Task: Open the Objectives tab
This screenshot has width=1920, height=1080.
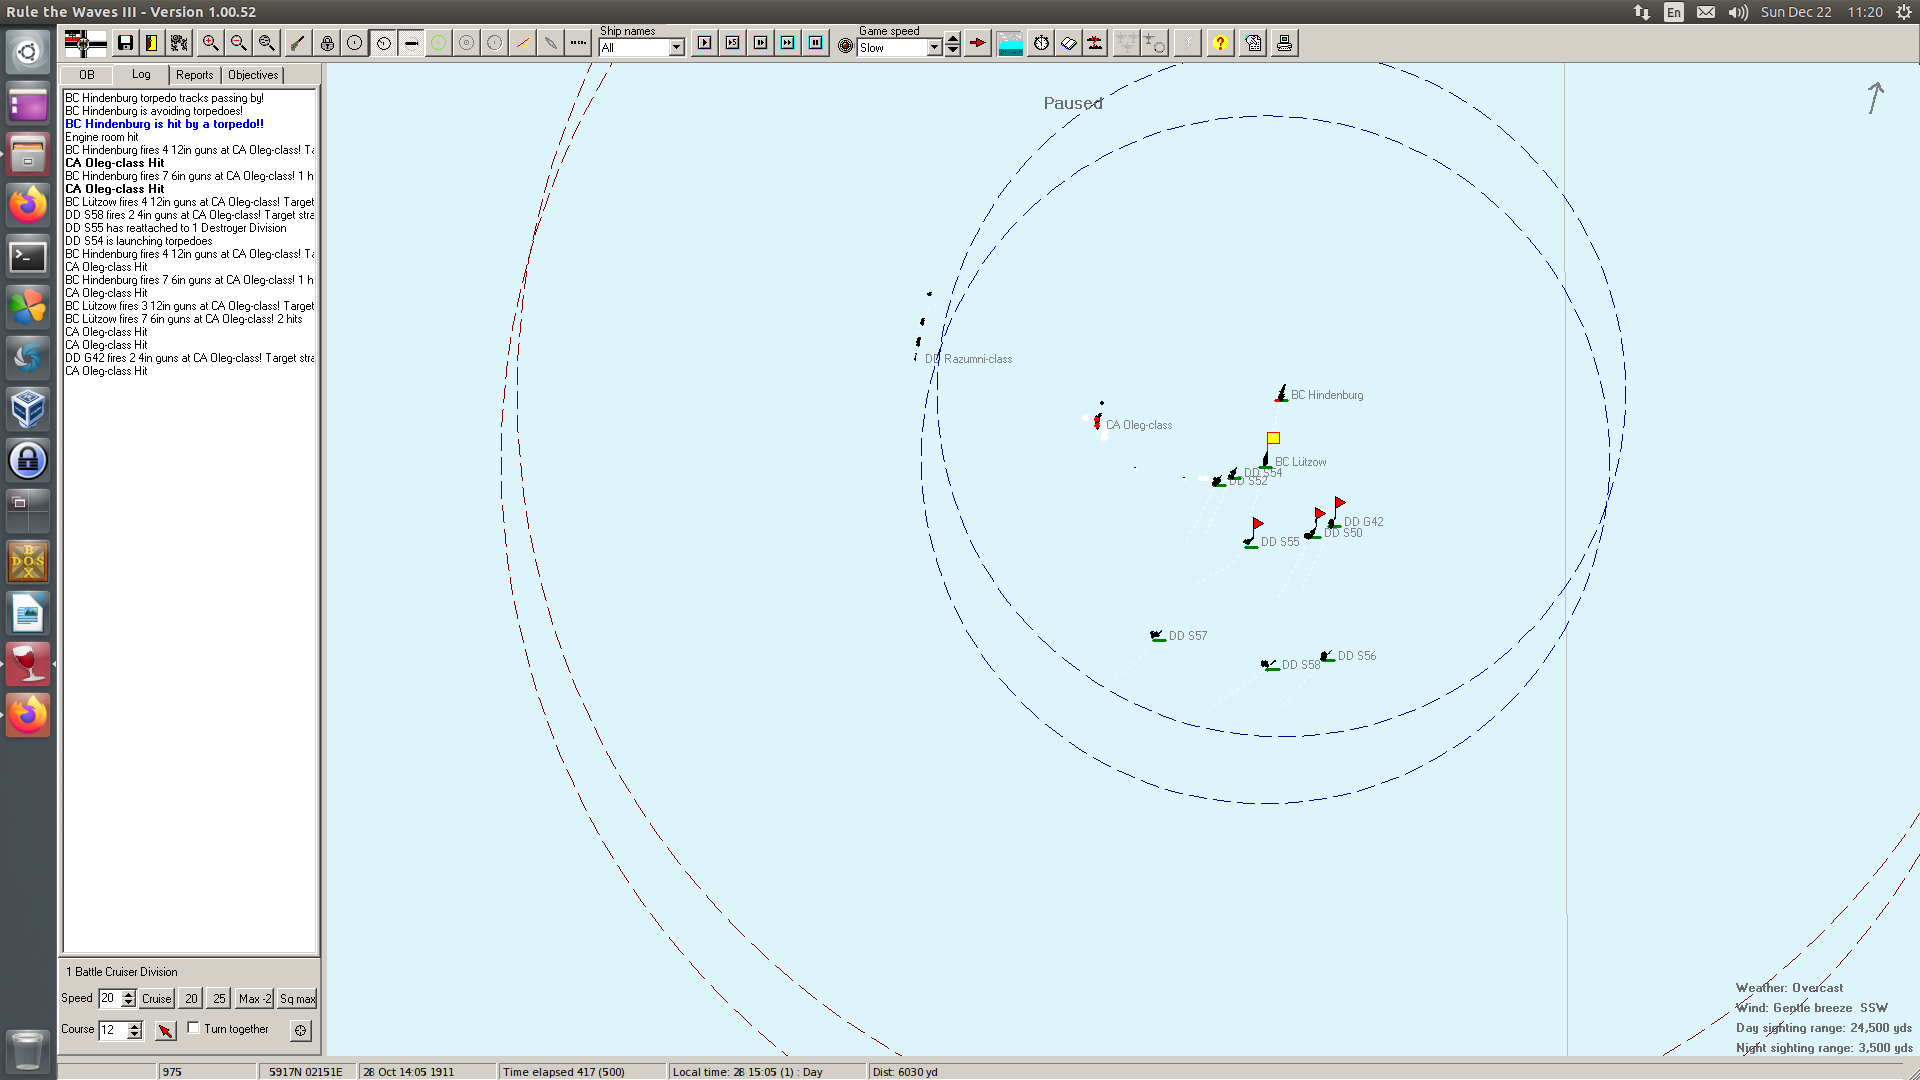Action: click(253, 75)
